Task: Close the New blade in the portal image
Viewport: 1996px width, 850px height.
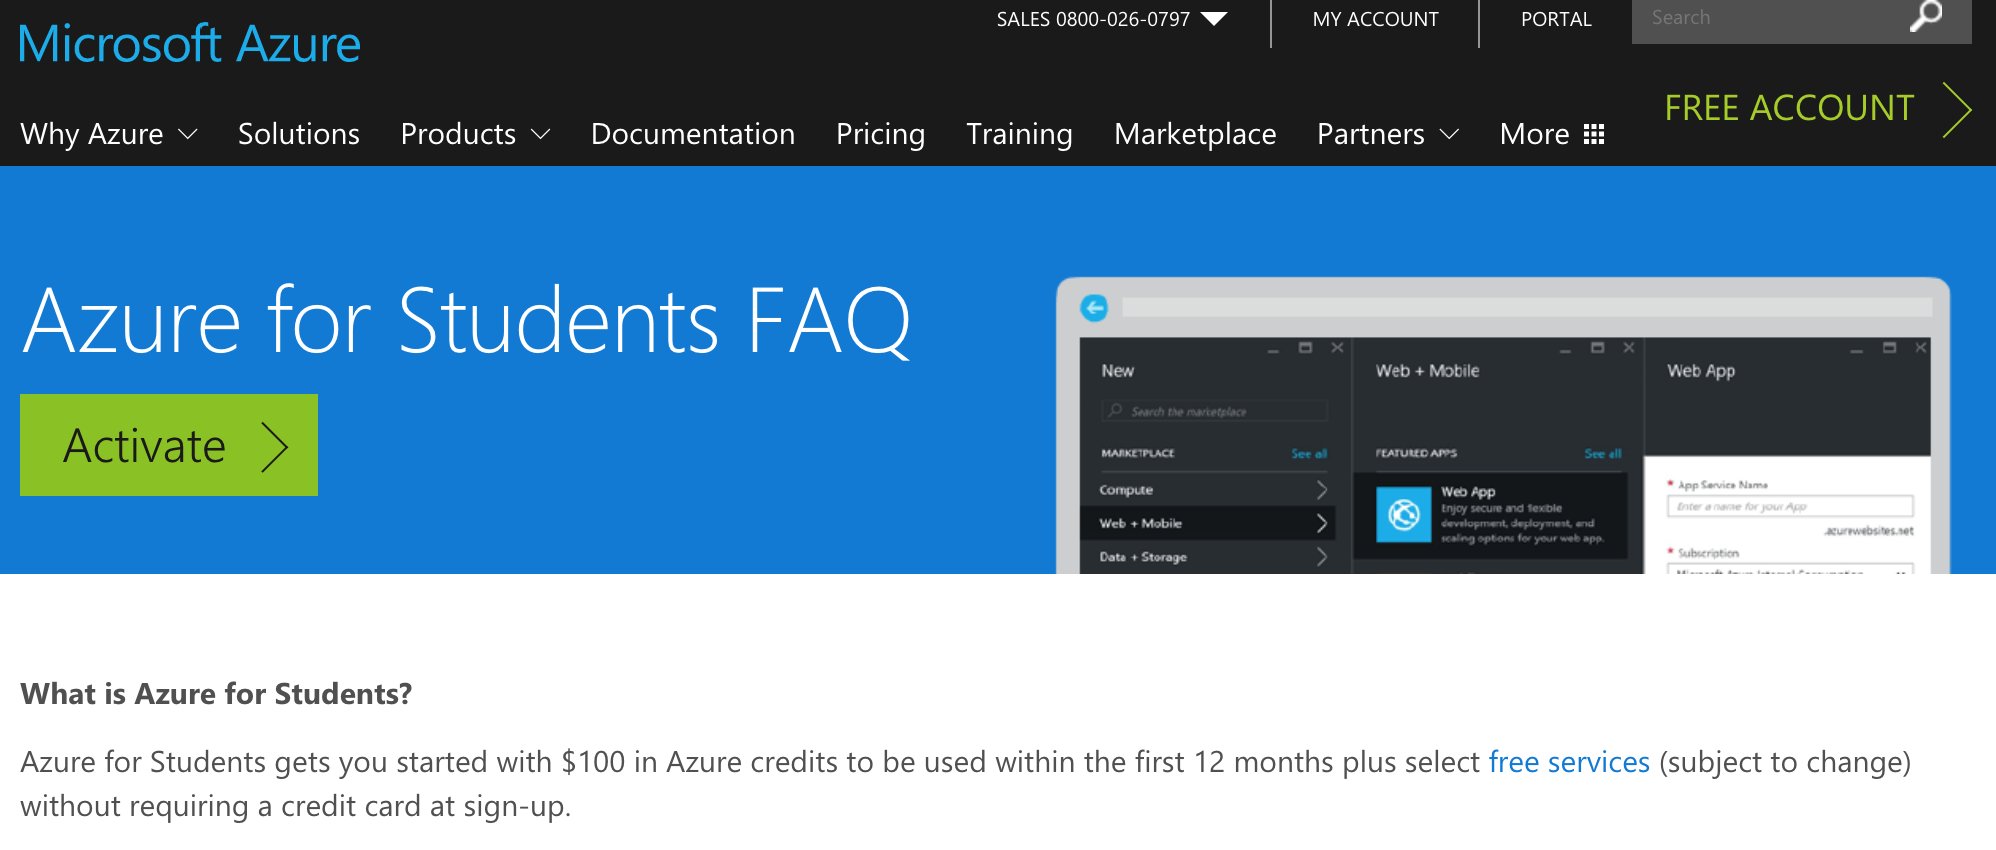Action: pyautogui.click(x=1337, y=348)
